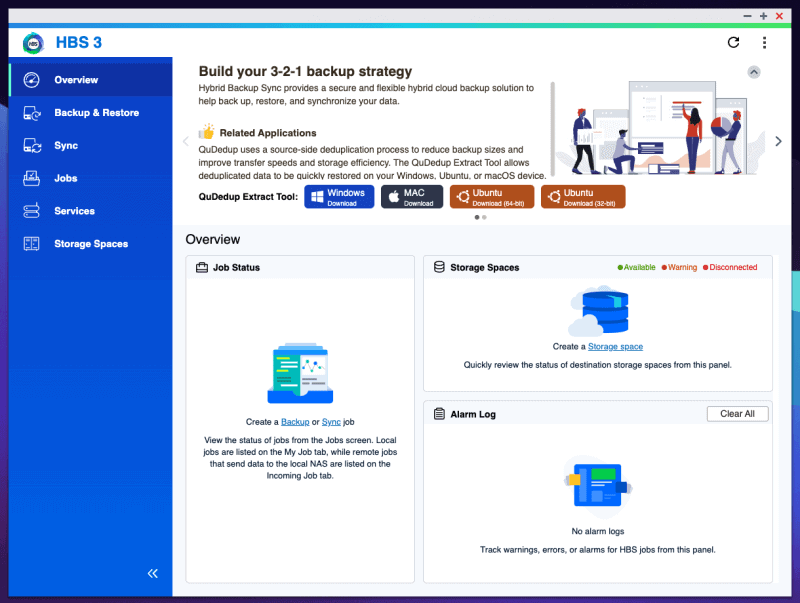This screenshot has height=603, width=800.
Task: Open Backup & Restore section
Action: click(91, 113)
